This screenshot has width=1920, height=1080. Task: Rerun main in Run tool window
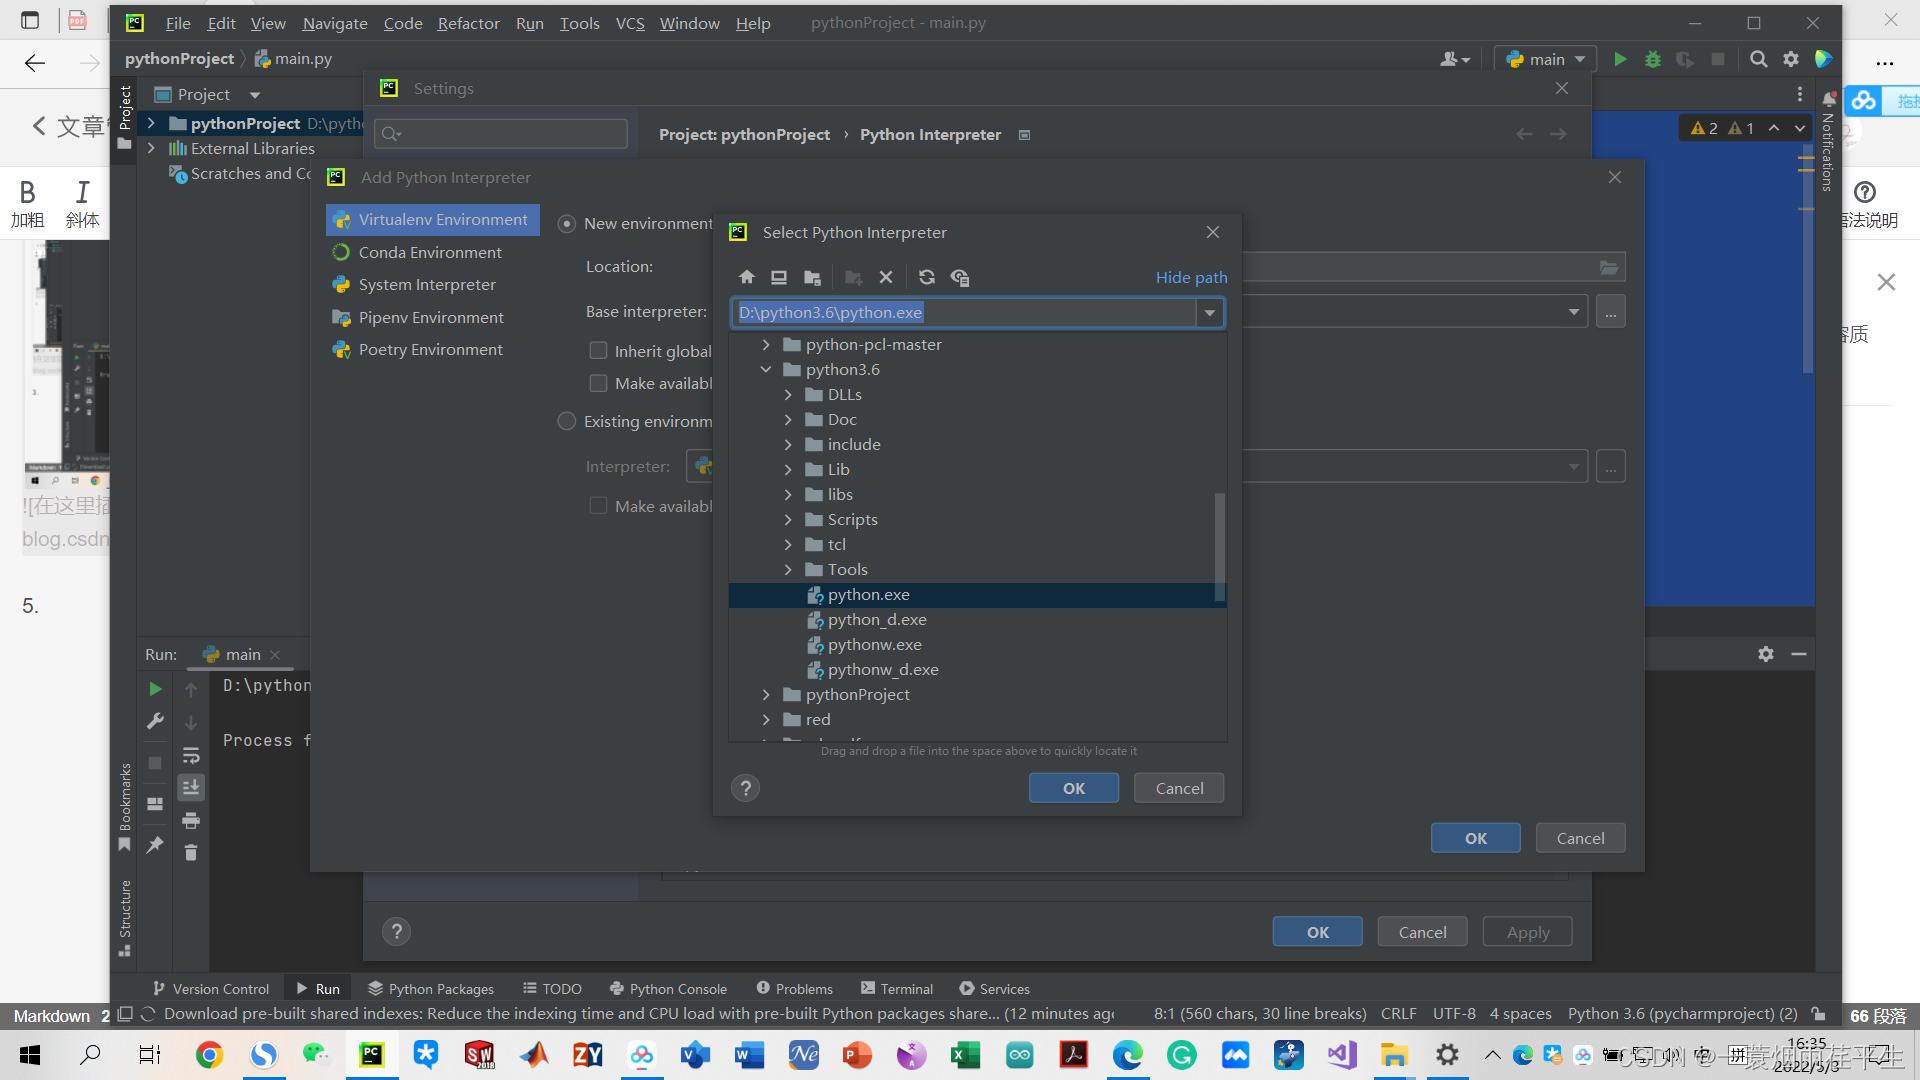155,689
